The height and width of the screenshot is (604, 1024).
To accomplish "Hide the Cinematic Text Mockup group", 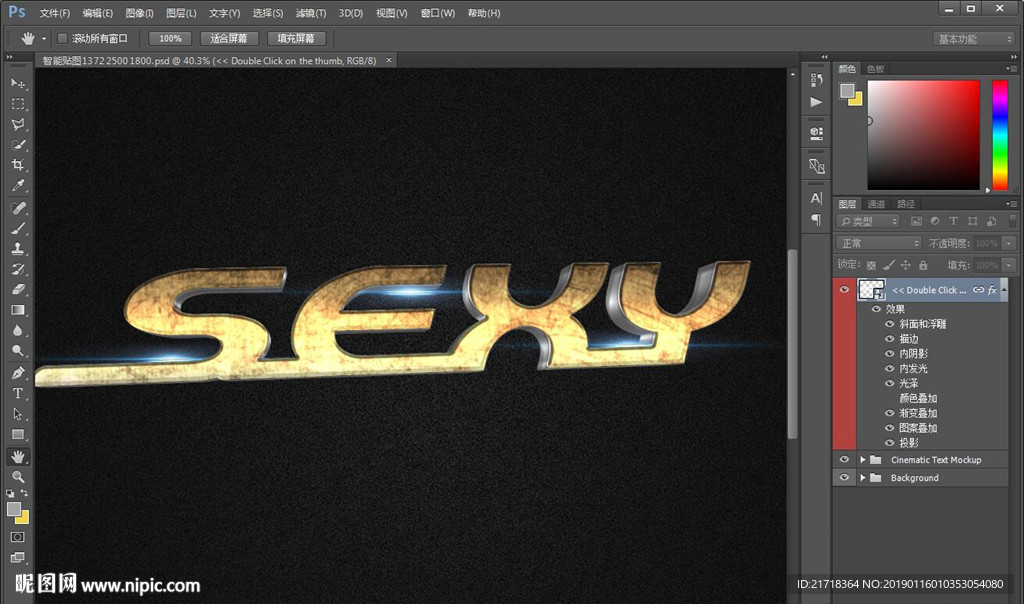I will (844, 460).
